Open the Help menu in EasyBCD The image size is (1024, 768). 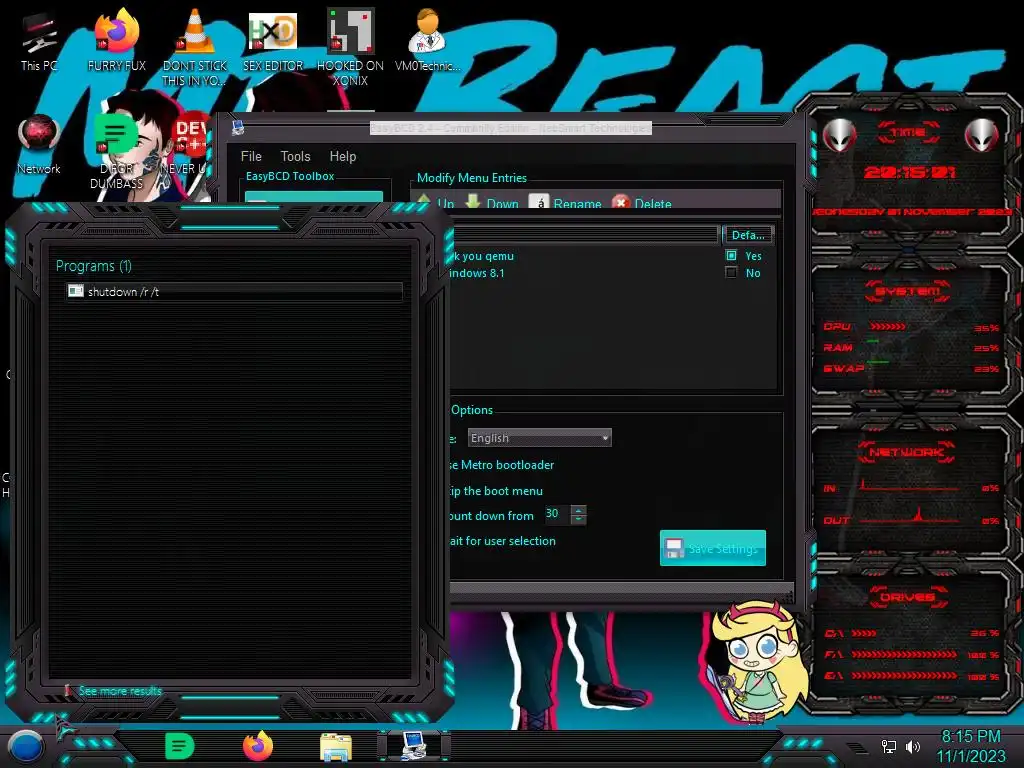click(x=343, y=156)
